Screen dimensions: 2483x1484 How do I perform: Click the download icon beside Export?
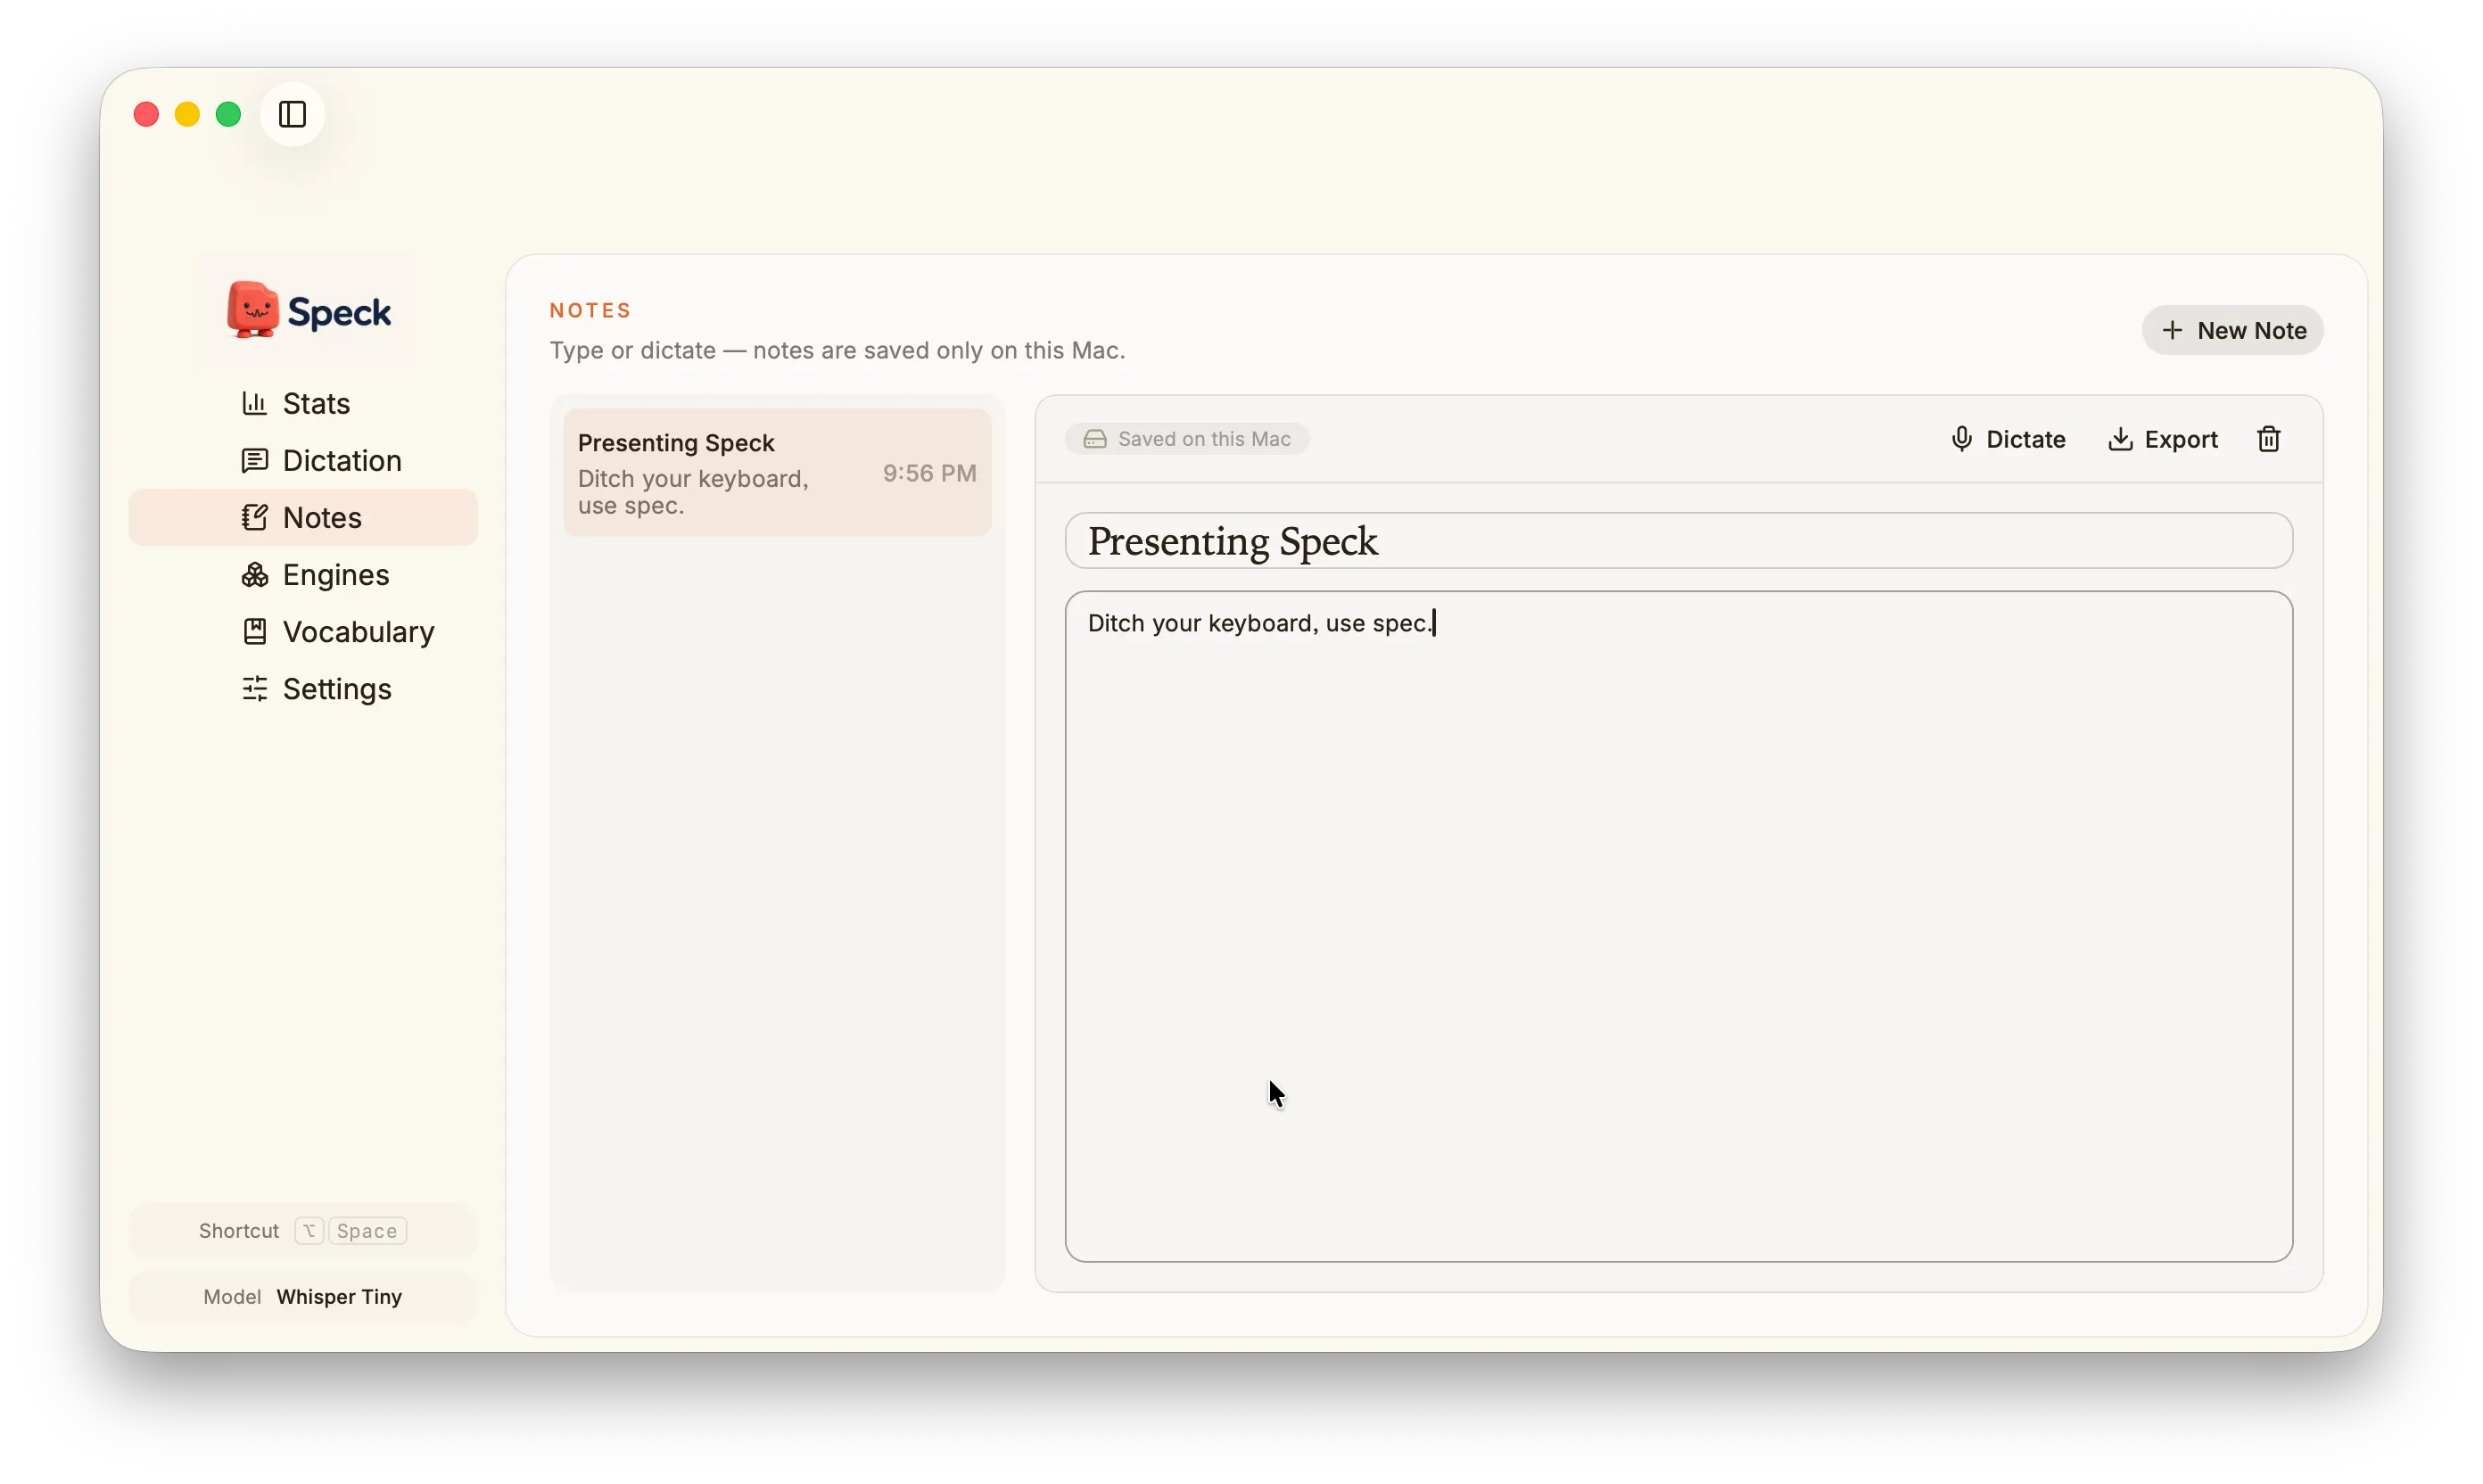tap(2119, 439)
